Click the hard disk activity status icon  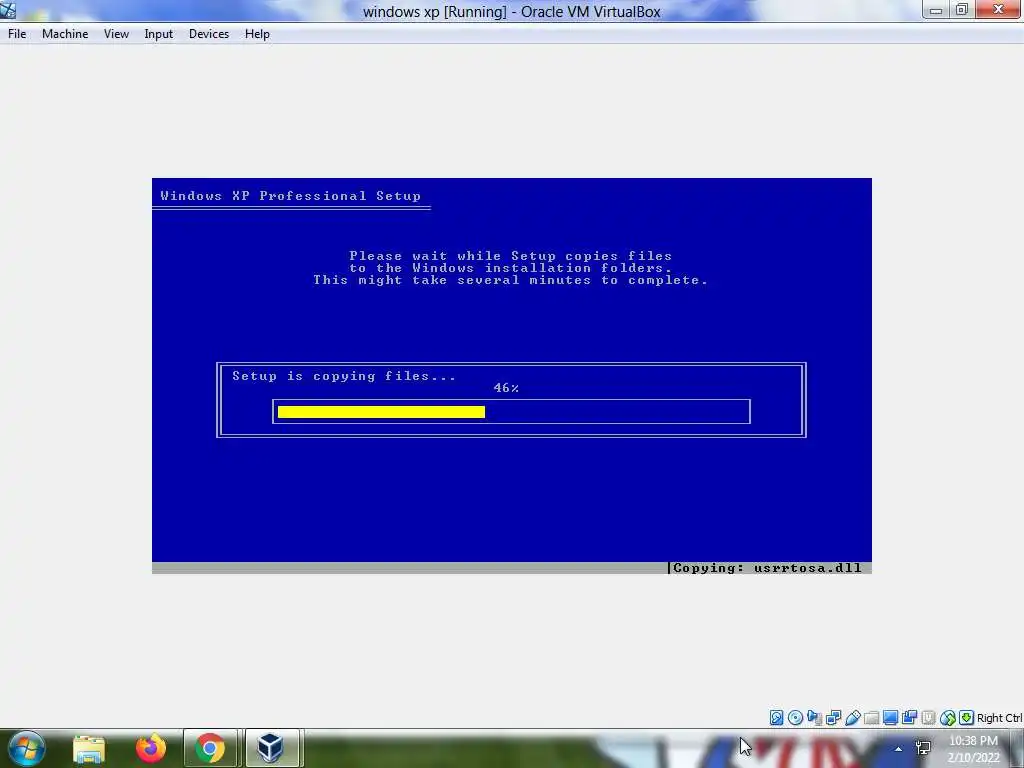click(x=776, y=718)
